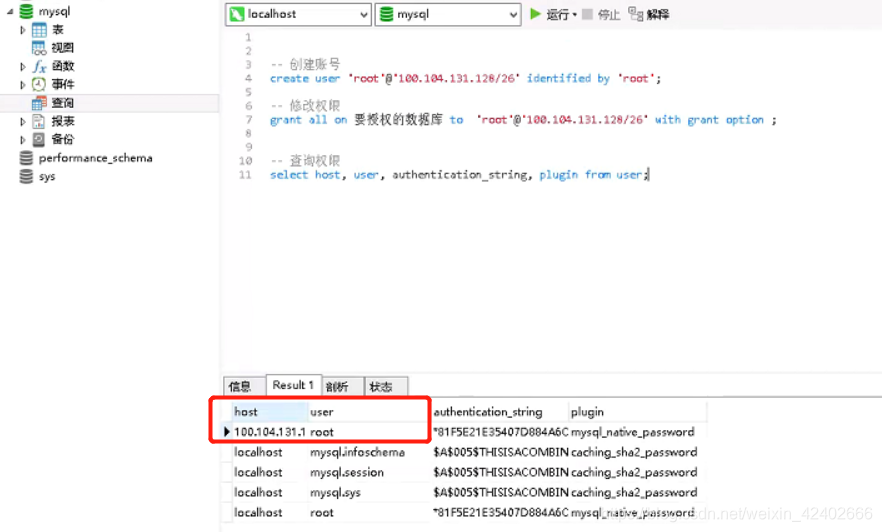Open the mysql database dropdown
The height and width of the screenshot is (532, 882).
pos(513,15)
